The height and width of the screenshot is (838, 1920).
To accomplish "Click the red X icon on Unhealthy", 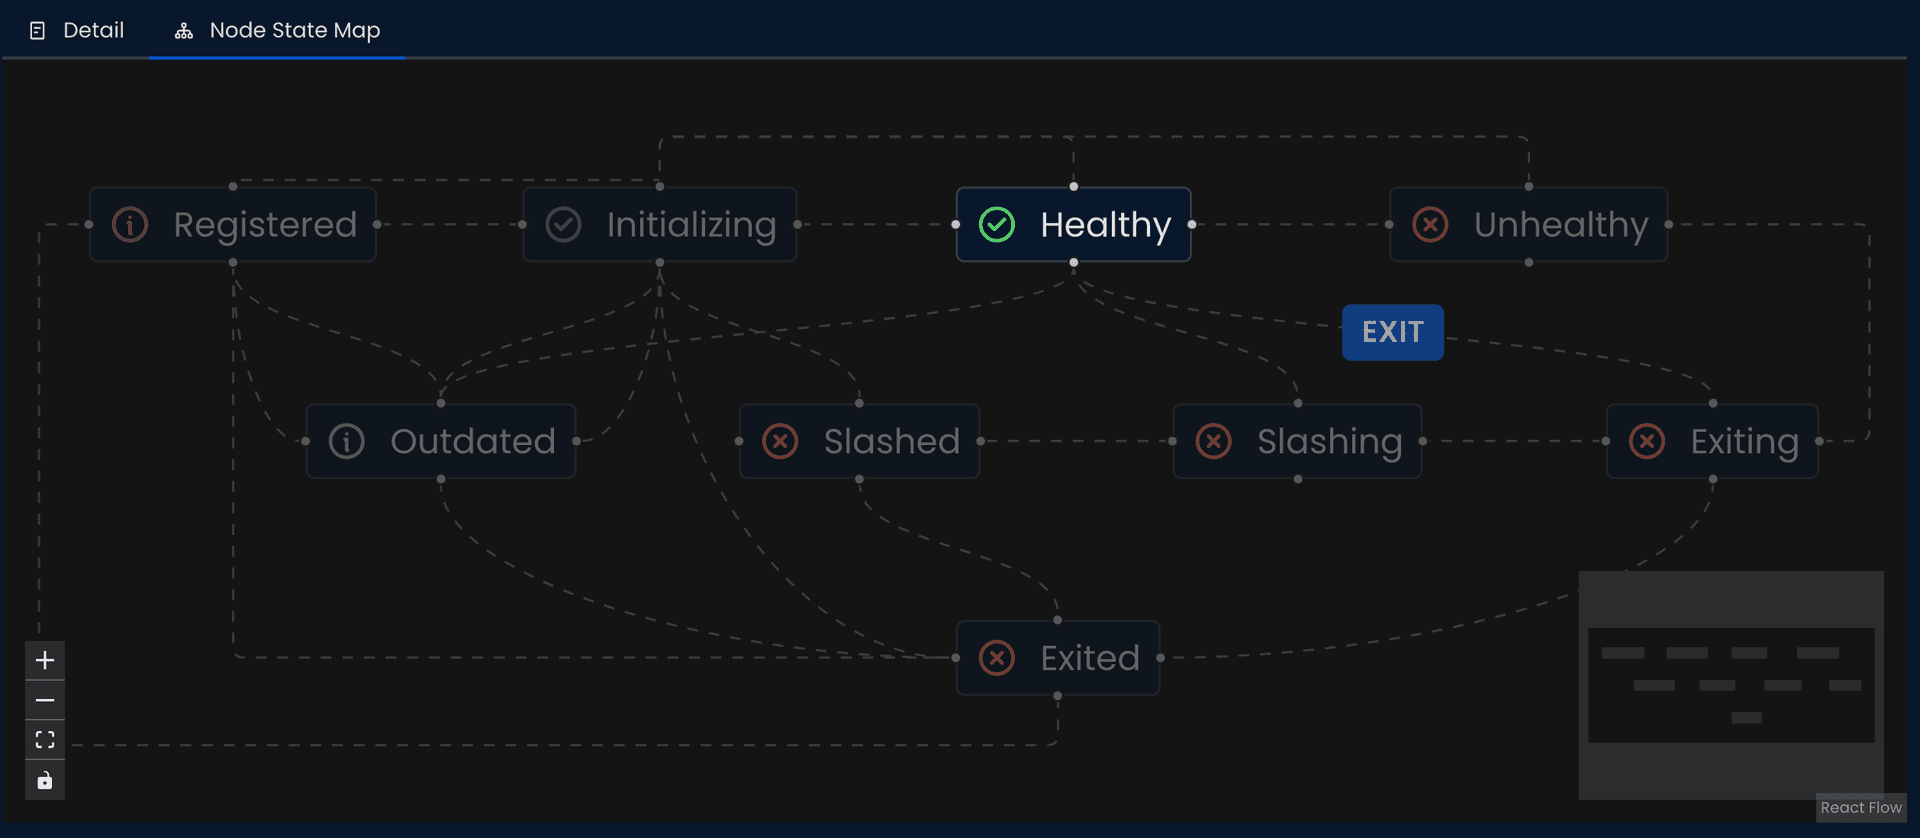I will click(x=1430, y=224).
